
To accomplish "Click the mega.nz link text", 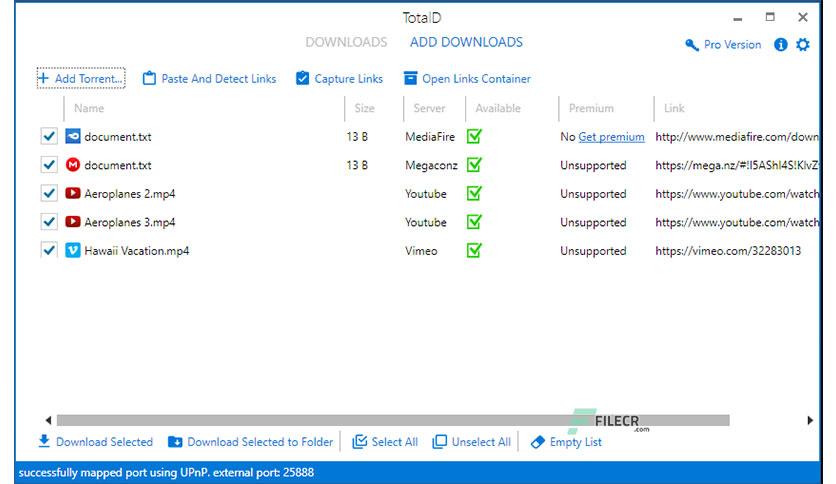I will point(737,165).
